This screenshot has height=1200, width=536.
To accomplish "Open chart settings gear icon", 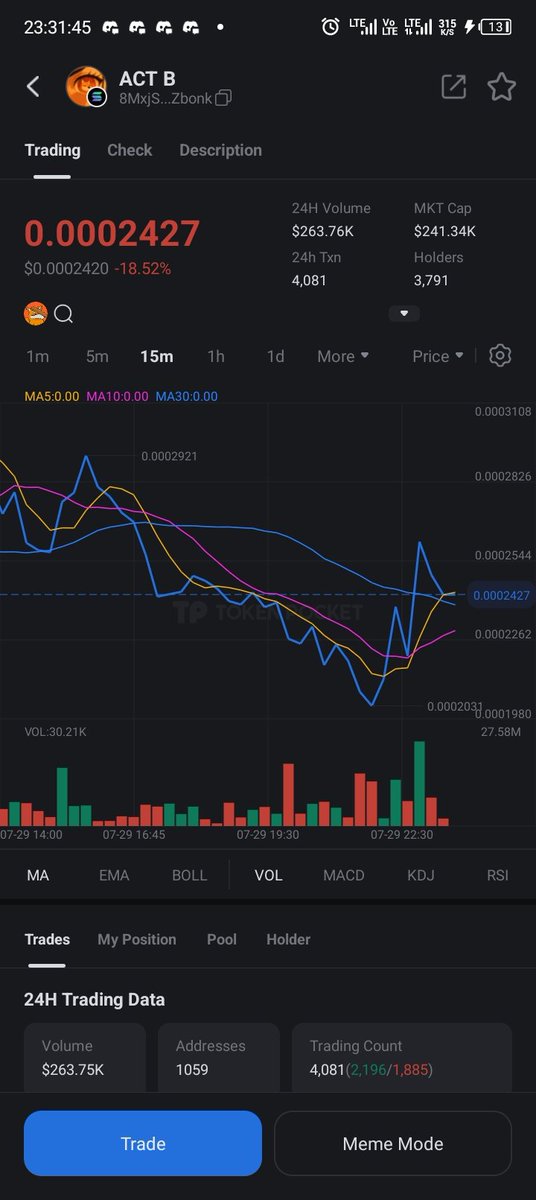I will coord(501,355).
